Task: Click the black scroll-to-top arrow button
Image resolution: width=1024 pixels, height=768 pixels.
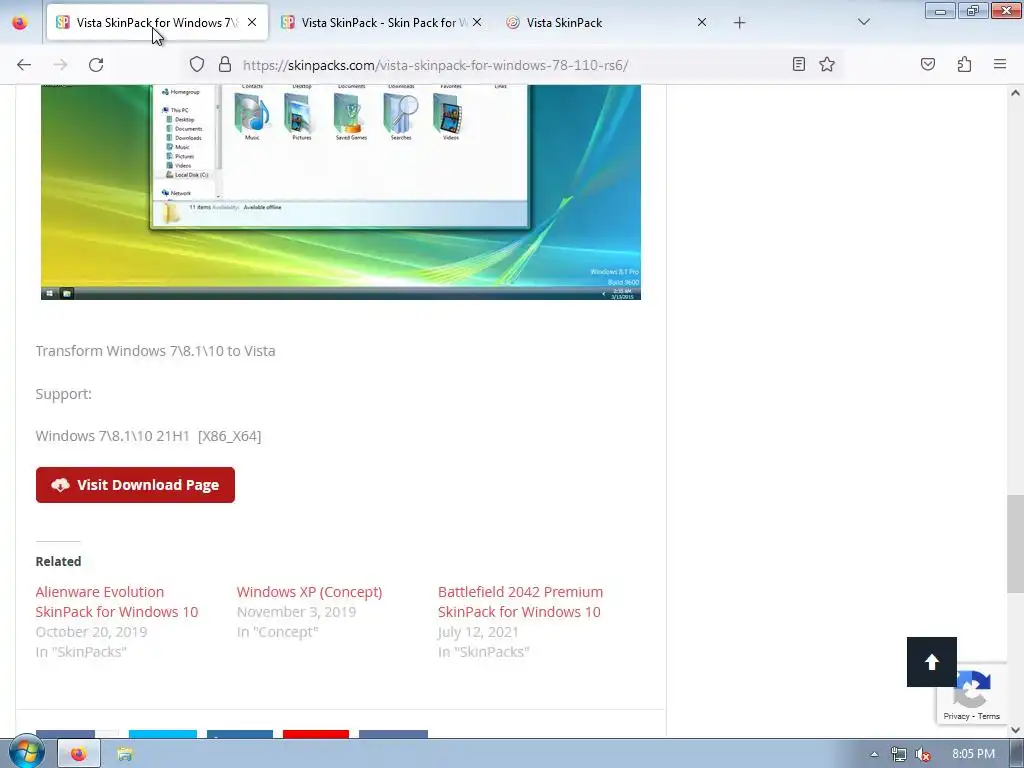Action: [932, 662]
